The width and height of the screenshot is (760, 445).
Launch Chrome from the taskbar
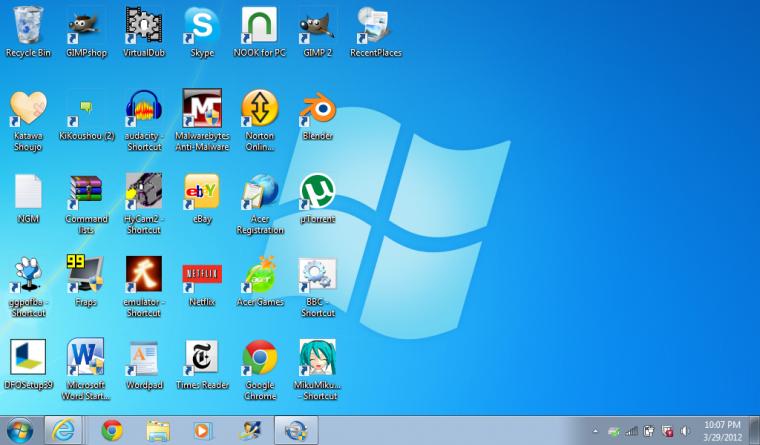112,430
